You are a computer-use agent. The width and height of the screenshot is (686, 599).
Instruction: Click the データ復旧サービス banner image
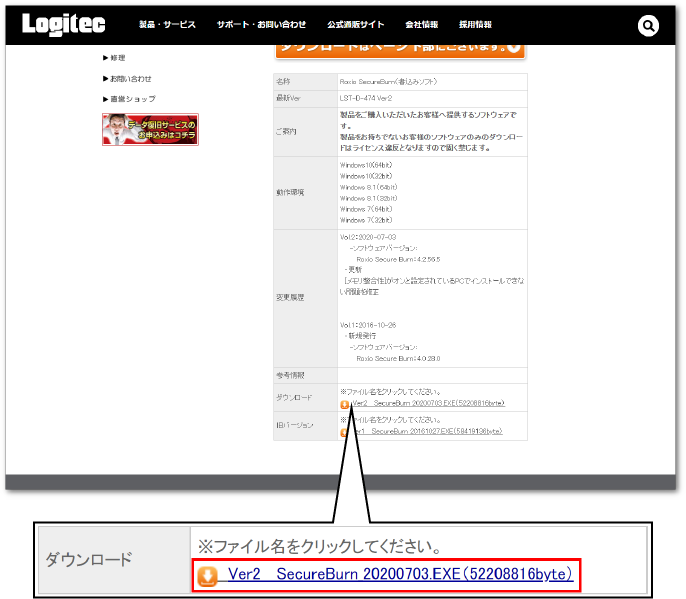(150, 130)
